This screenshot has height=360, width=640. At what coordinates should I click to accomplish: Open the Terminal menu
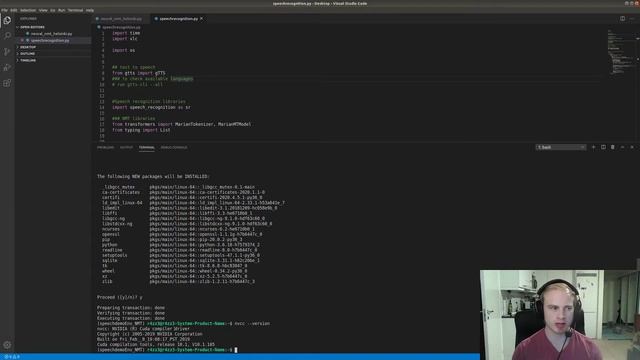(x=76, y=10)
